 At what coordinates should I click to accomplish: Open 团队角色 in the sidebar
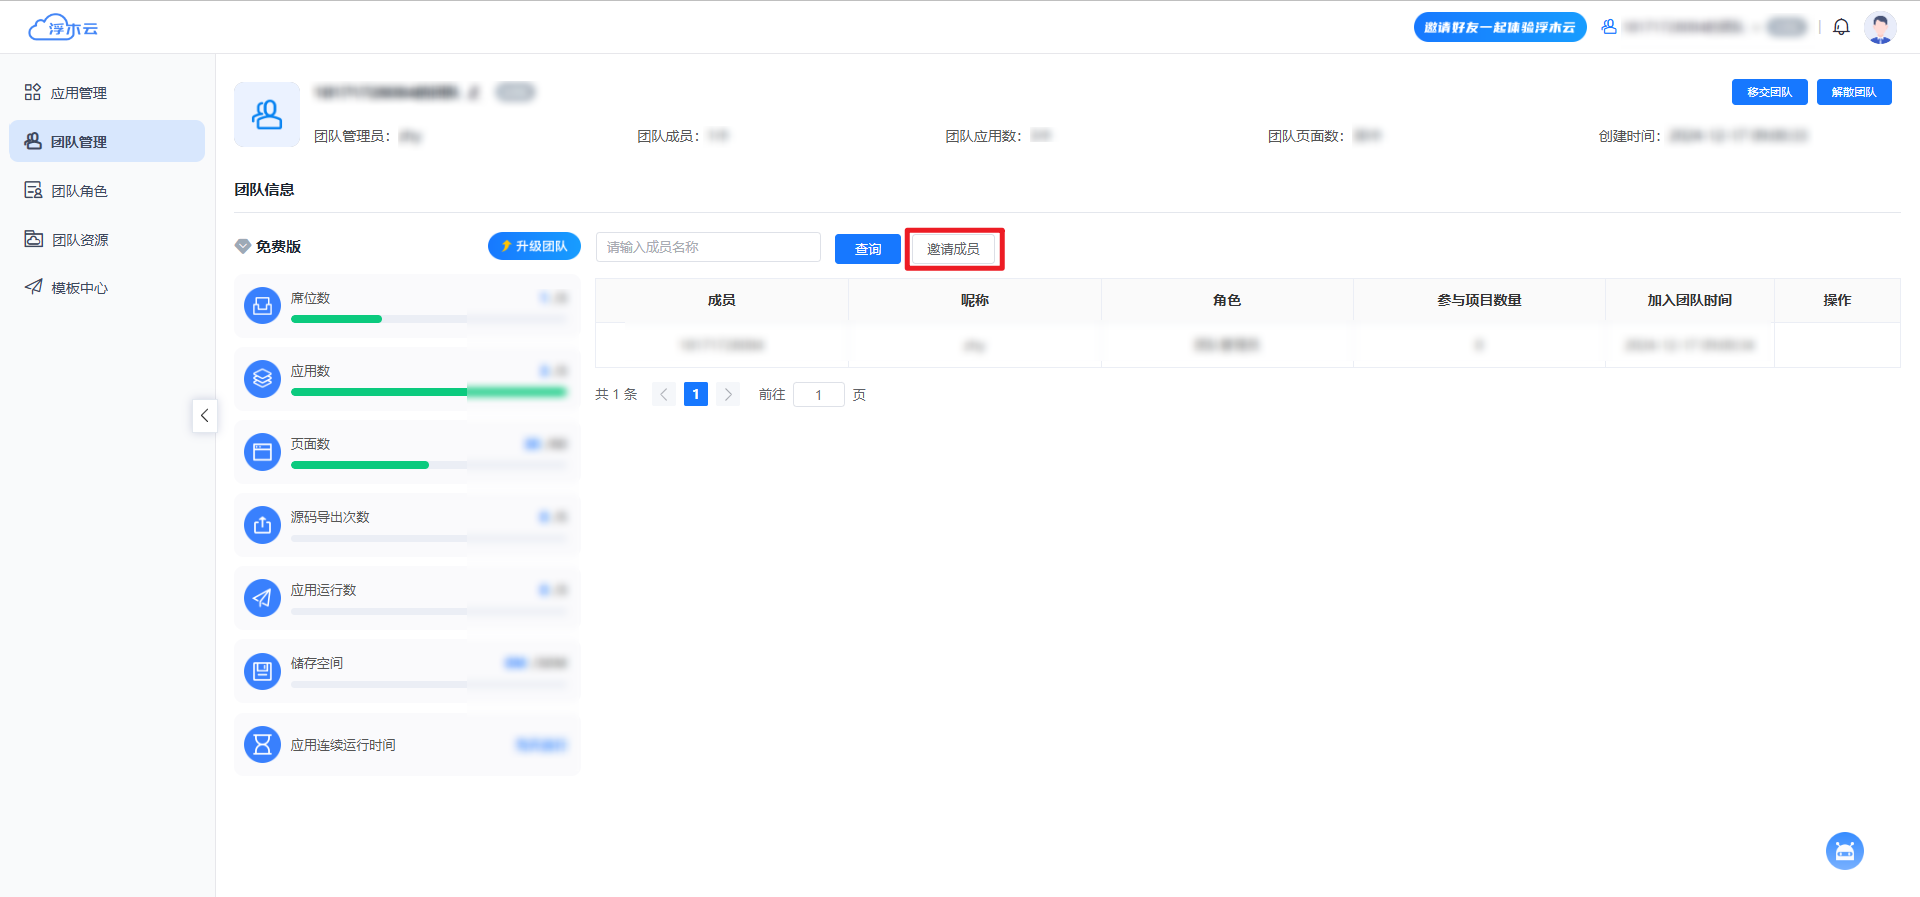(x=78, y=191)
